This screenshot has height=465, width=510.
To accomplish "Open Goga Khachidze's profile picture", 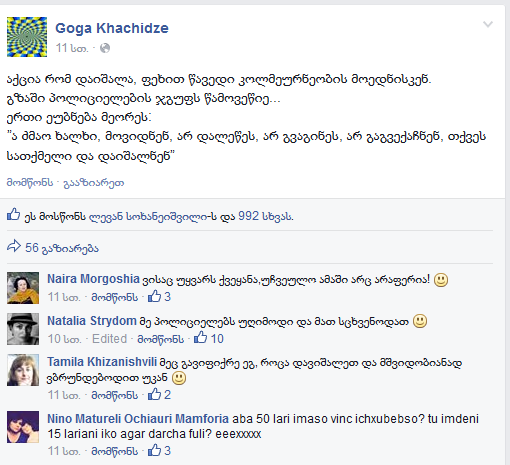I will pyautogui.click(x=27, y=37).
